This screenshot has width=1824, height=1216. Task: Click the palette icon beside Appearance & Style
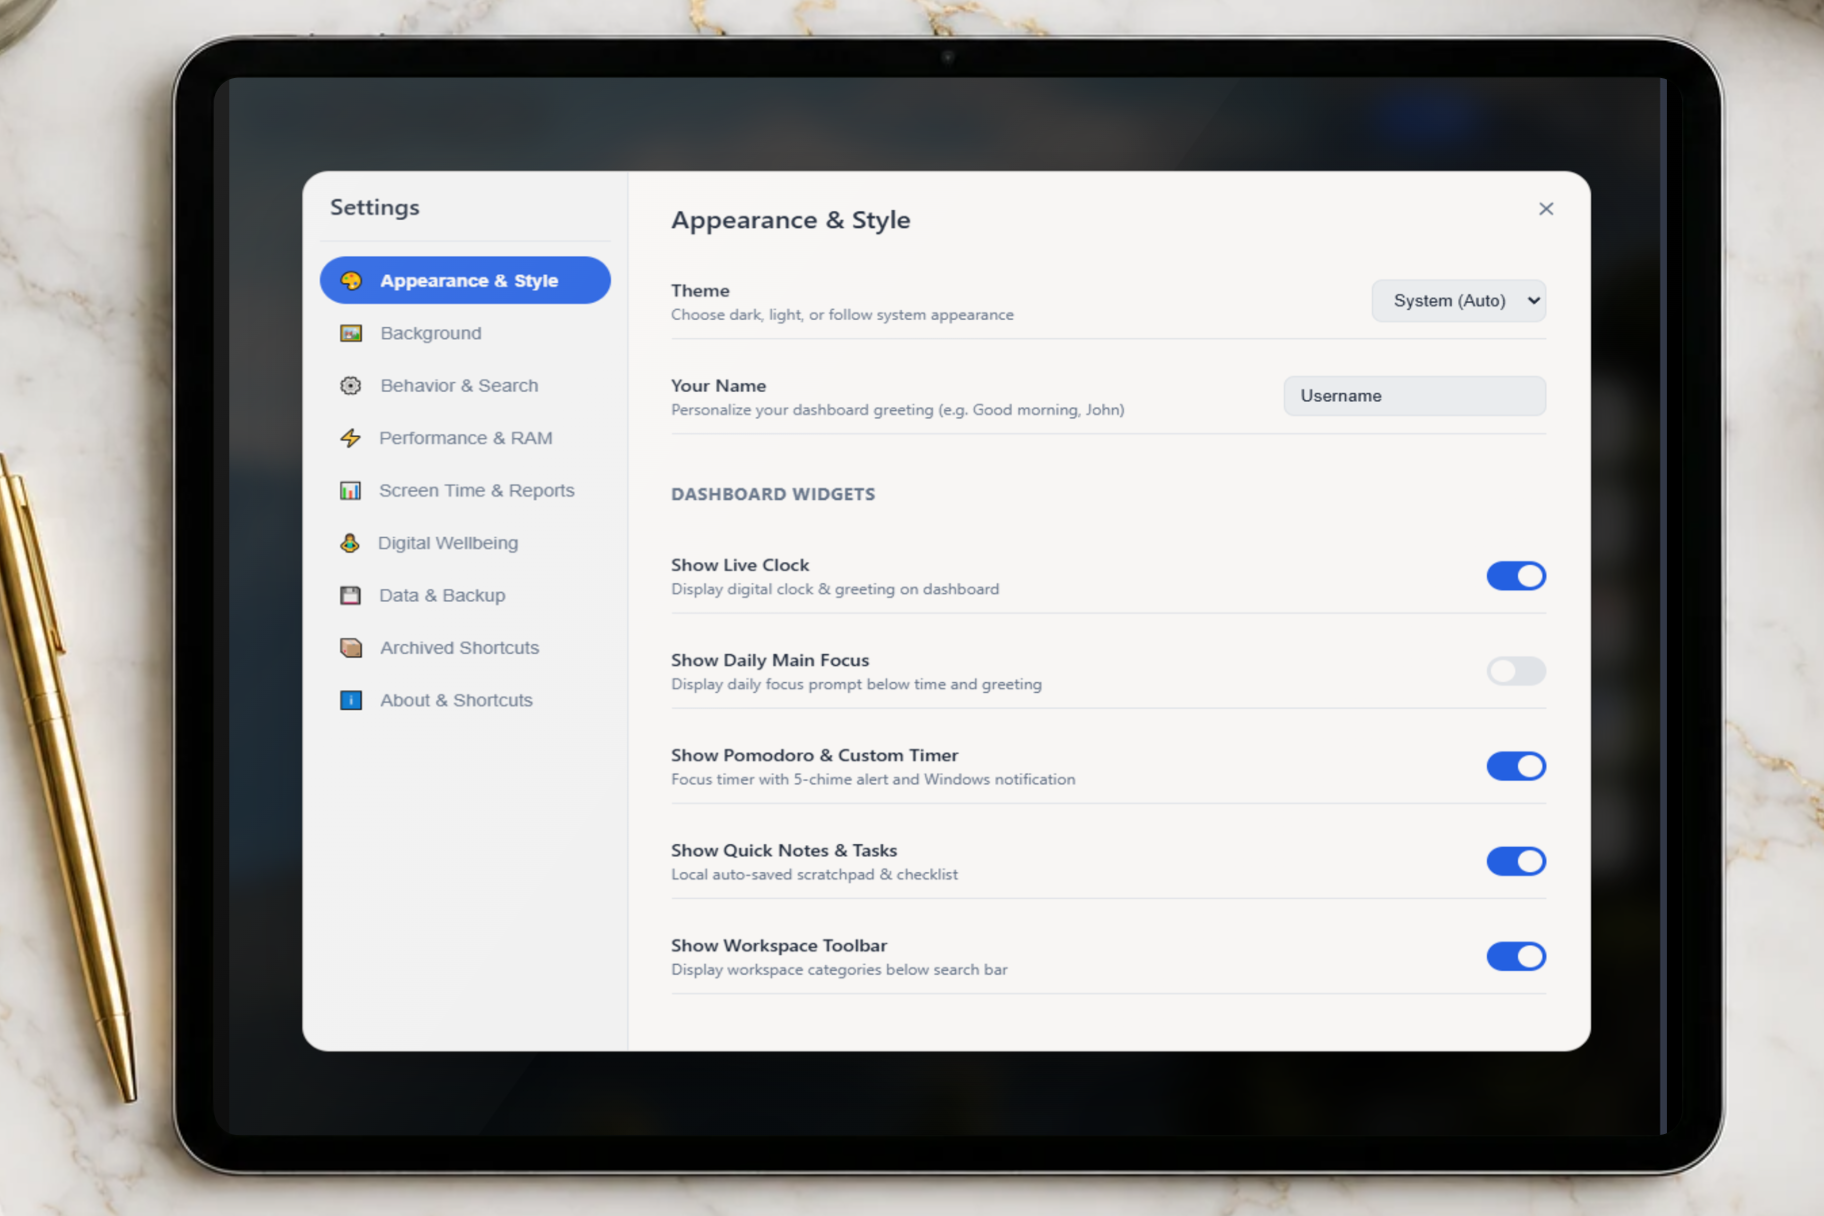[x=351, y=281]
